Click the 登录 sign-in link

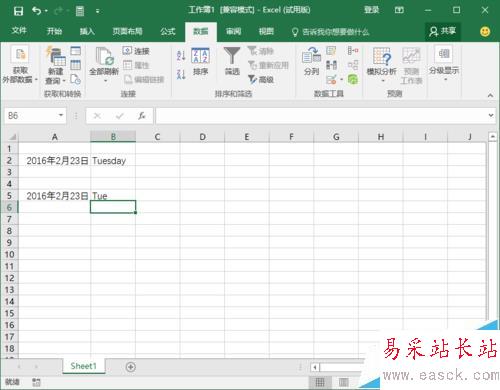tap(371, 10)
